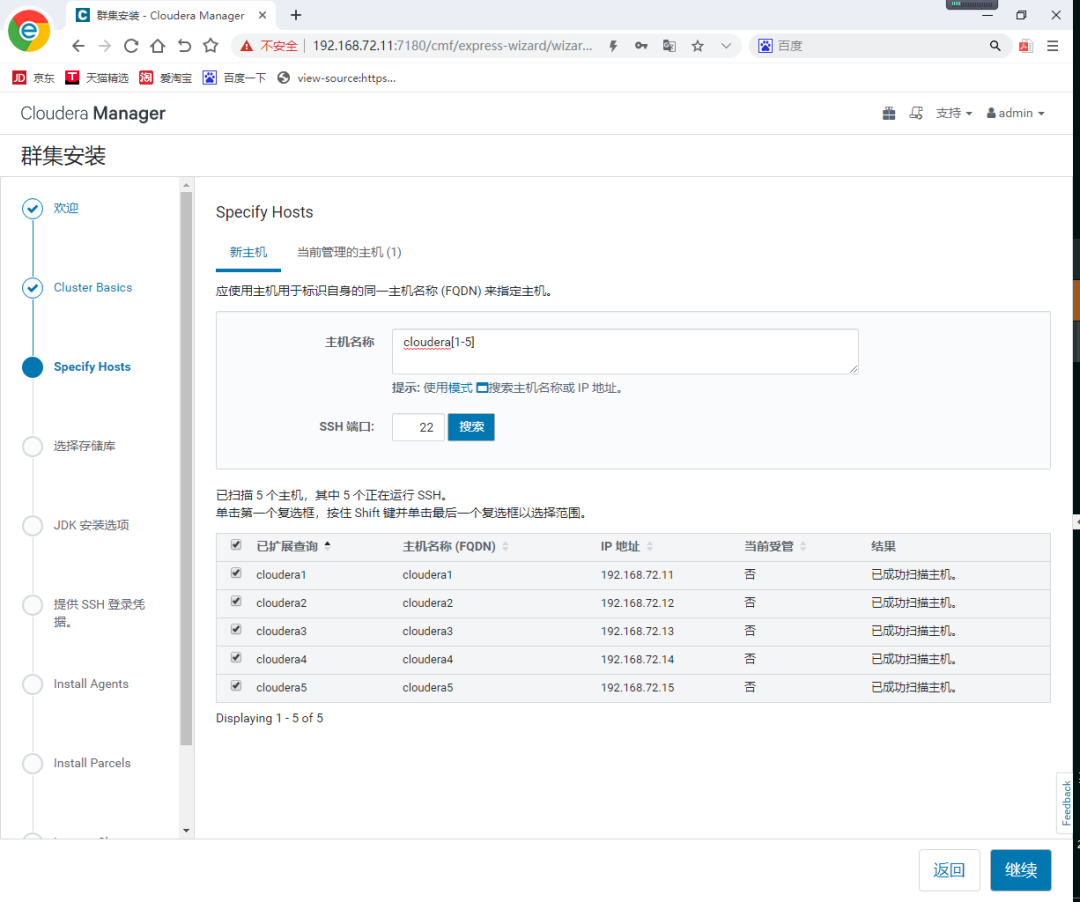
Task: Click the 返回 button
Action: [949, 870]
